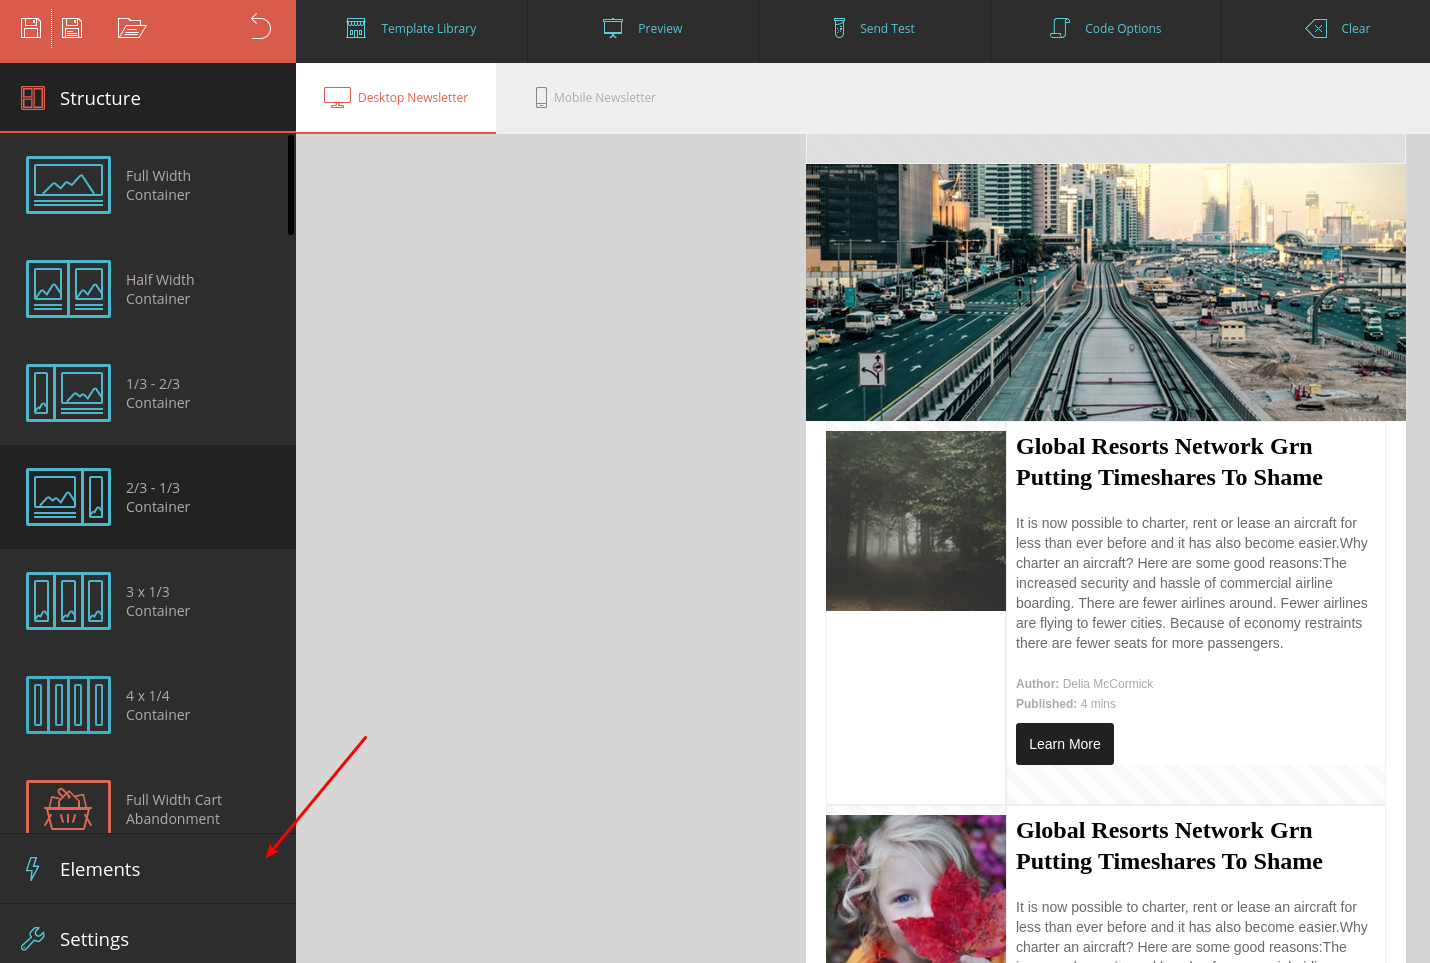The width and height of the screenshot is (1430, 963).
Task: Click the Template Library store icon
Action: click(356, 28)
